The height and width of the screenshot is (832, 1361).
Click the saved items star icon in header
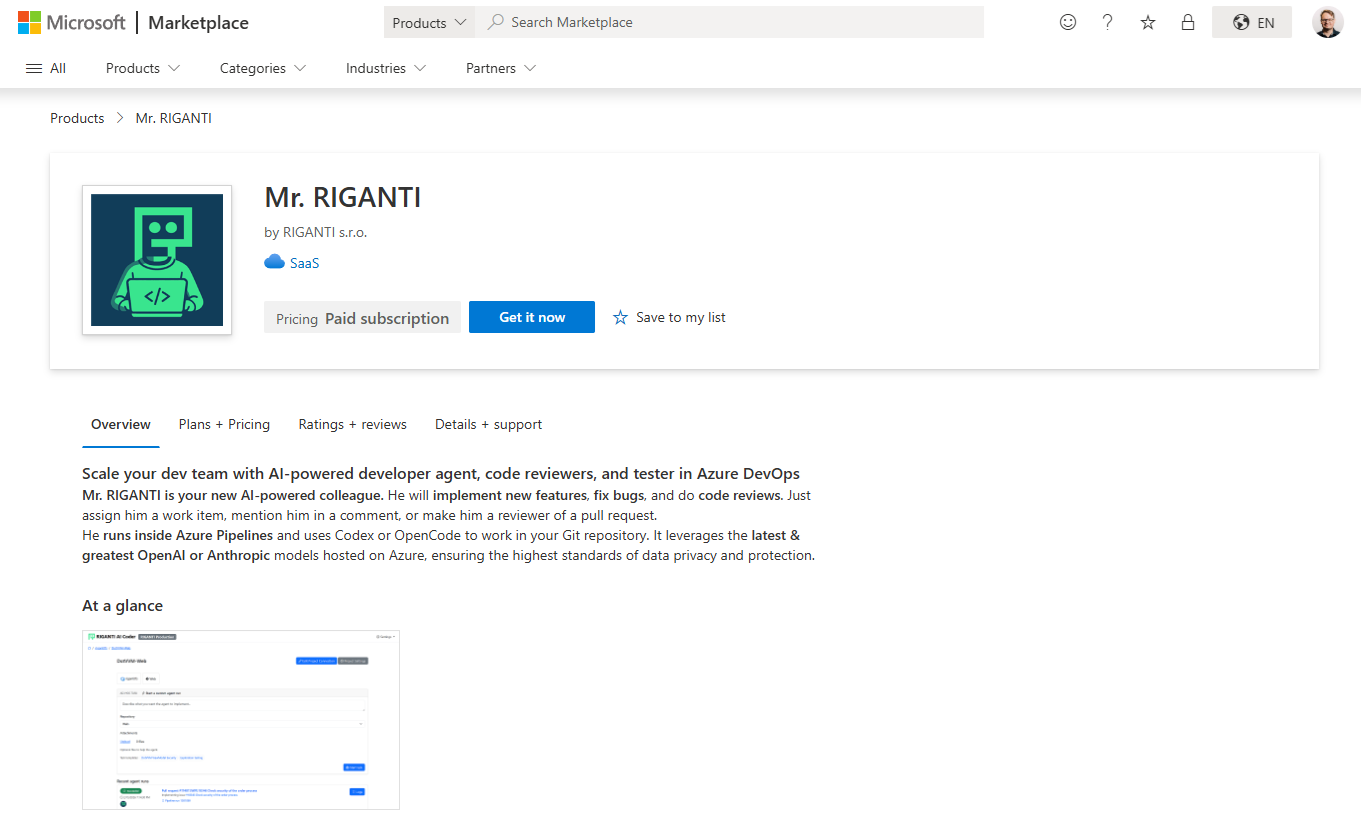(x=1147, y=21)
